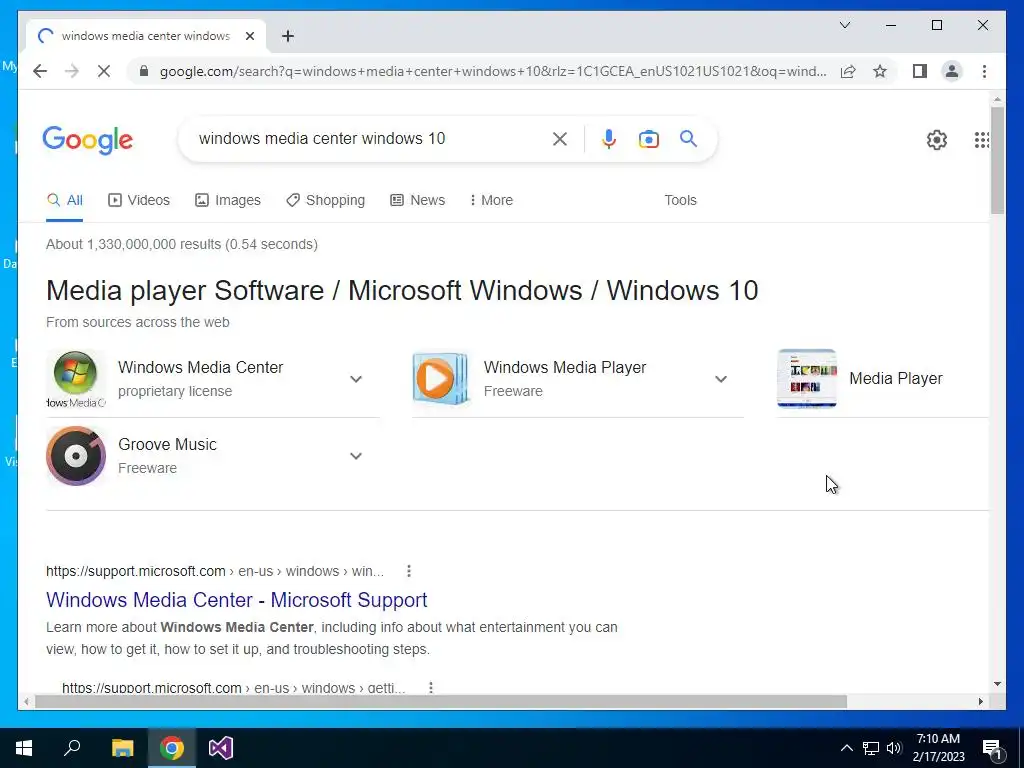This screenshot has height=768, width=1024.
Task: Click Groove Music title text
Action: click(x=167, y=444)
